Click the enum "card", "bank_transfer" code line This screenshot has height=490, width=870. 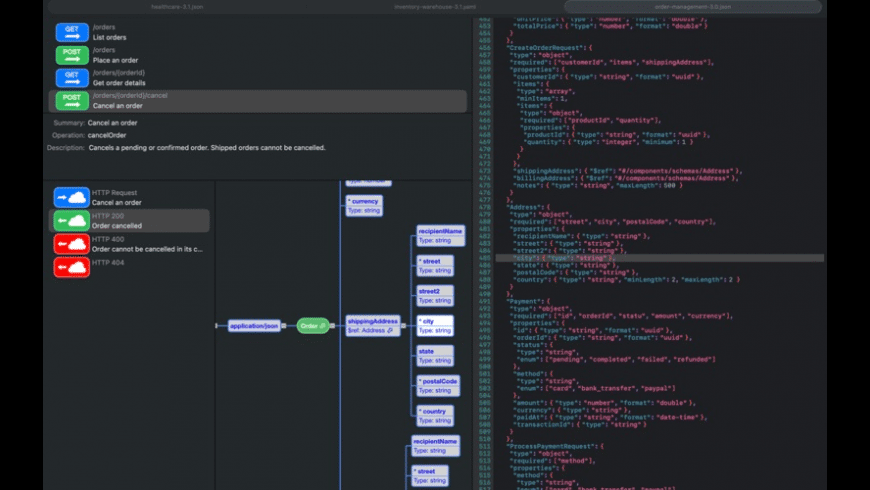coord(596,388)
